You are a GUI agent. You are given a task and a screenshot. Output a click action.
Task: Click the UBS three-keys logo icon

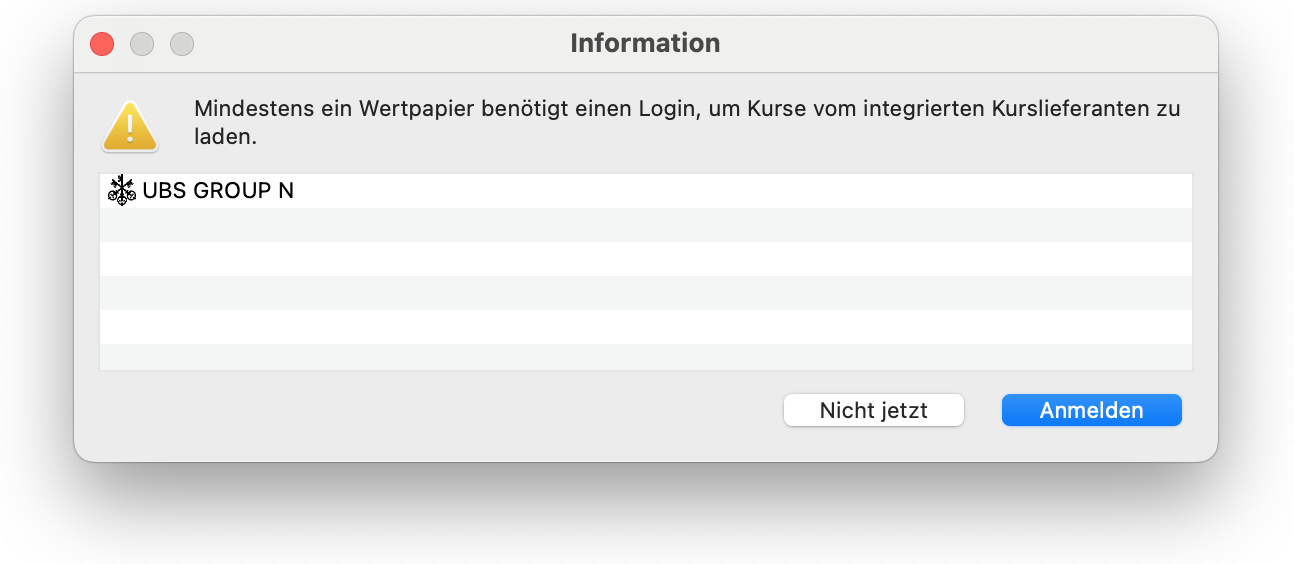(121, 190)
